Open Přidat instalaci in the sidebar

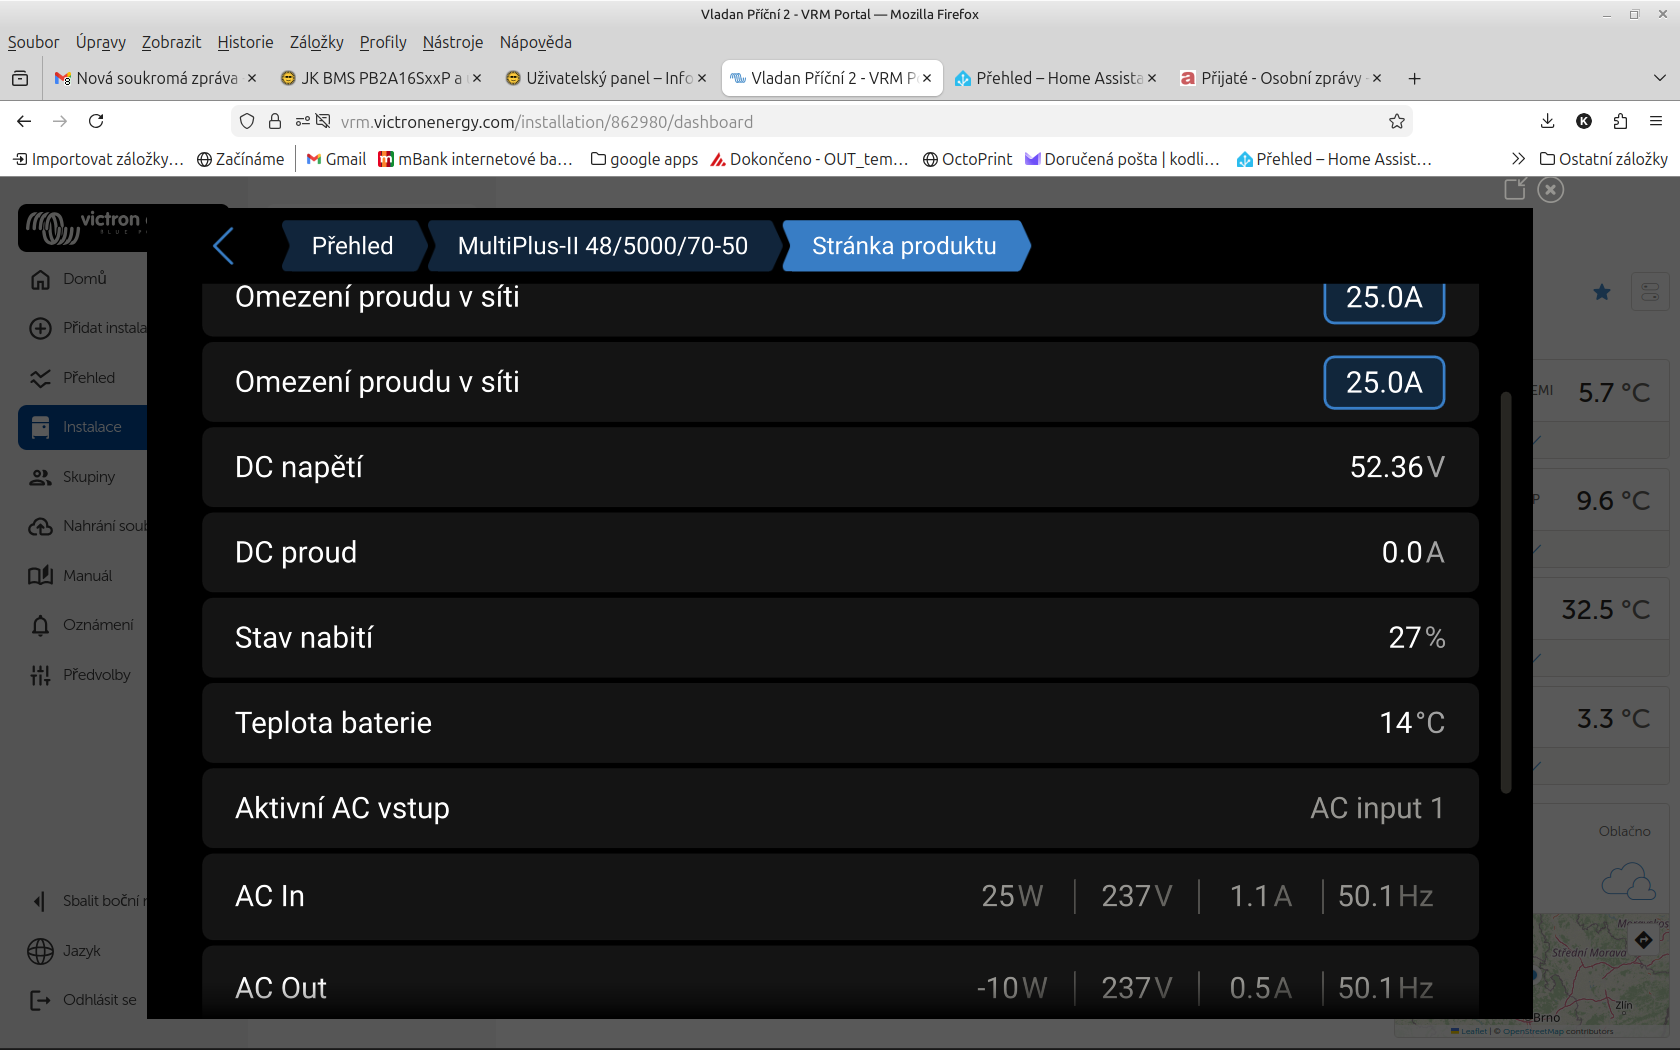tap(87, 328)
